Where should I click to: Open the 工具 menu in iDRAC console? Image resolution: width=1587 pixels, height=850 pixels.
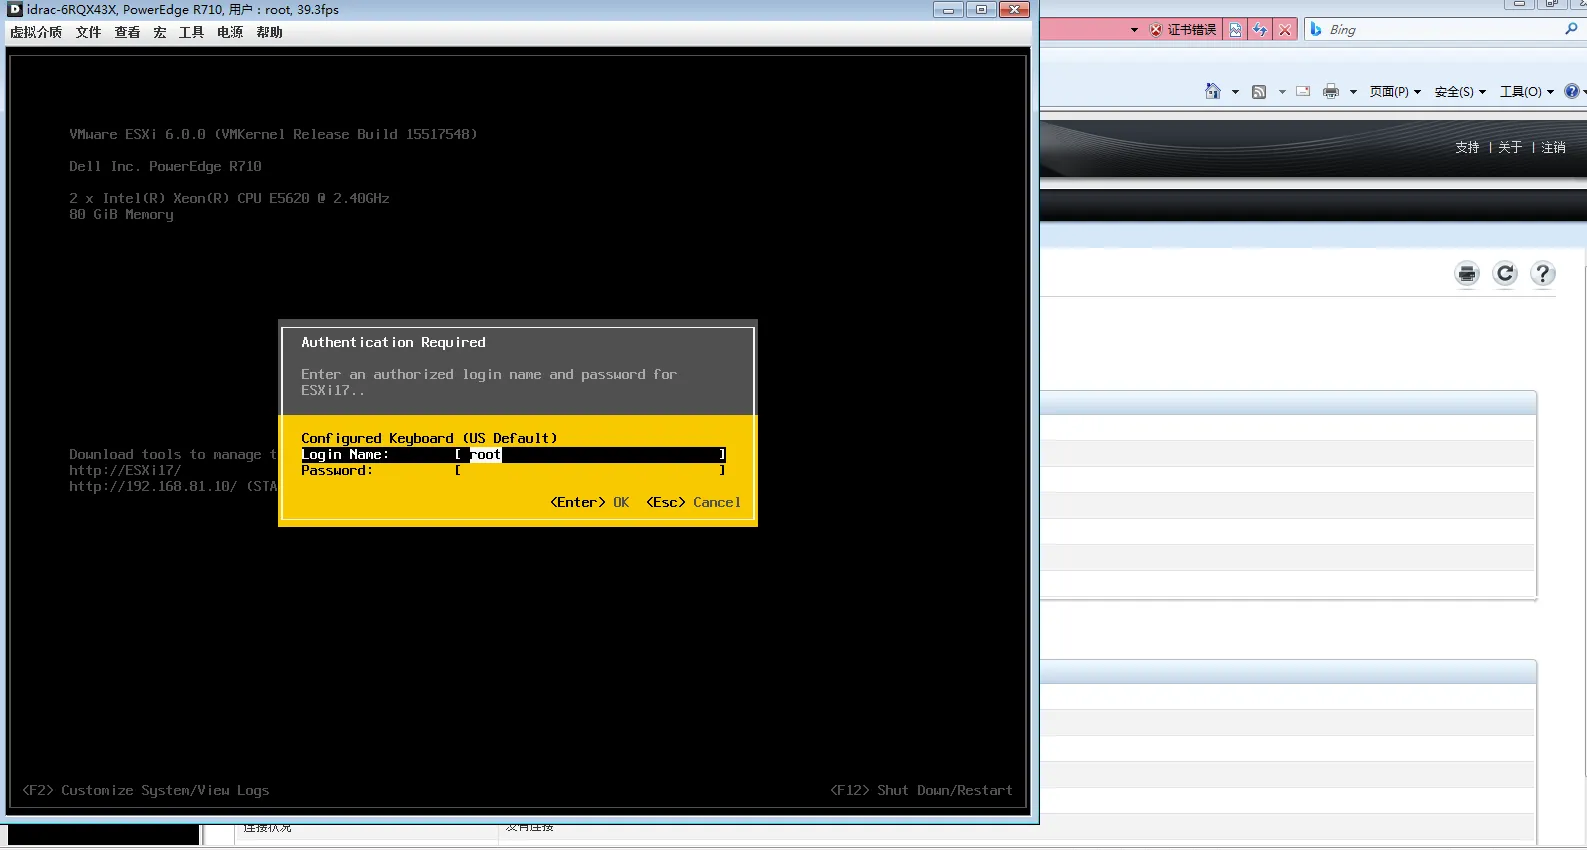pos(191,32)
